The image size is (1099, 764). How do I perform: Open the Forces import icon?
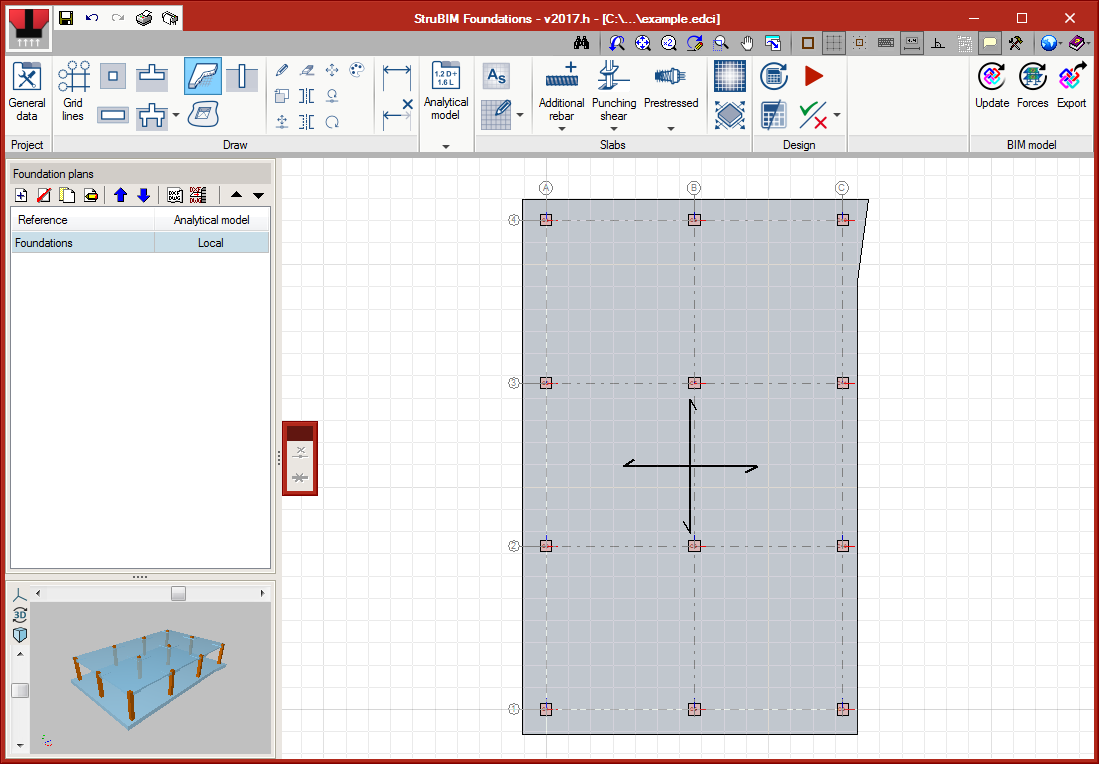(1032, 85)
